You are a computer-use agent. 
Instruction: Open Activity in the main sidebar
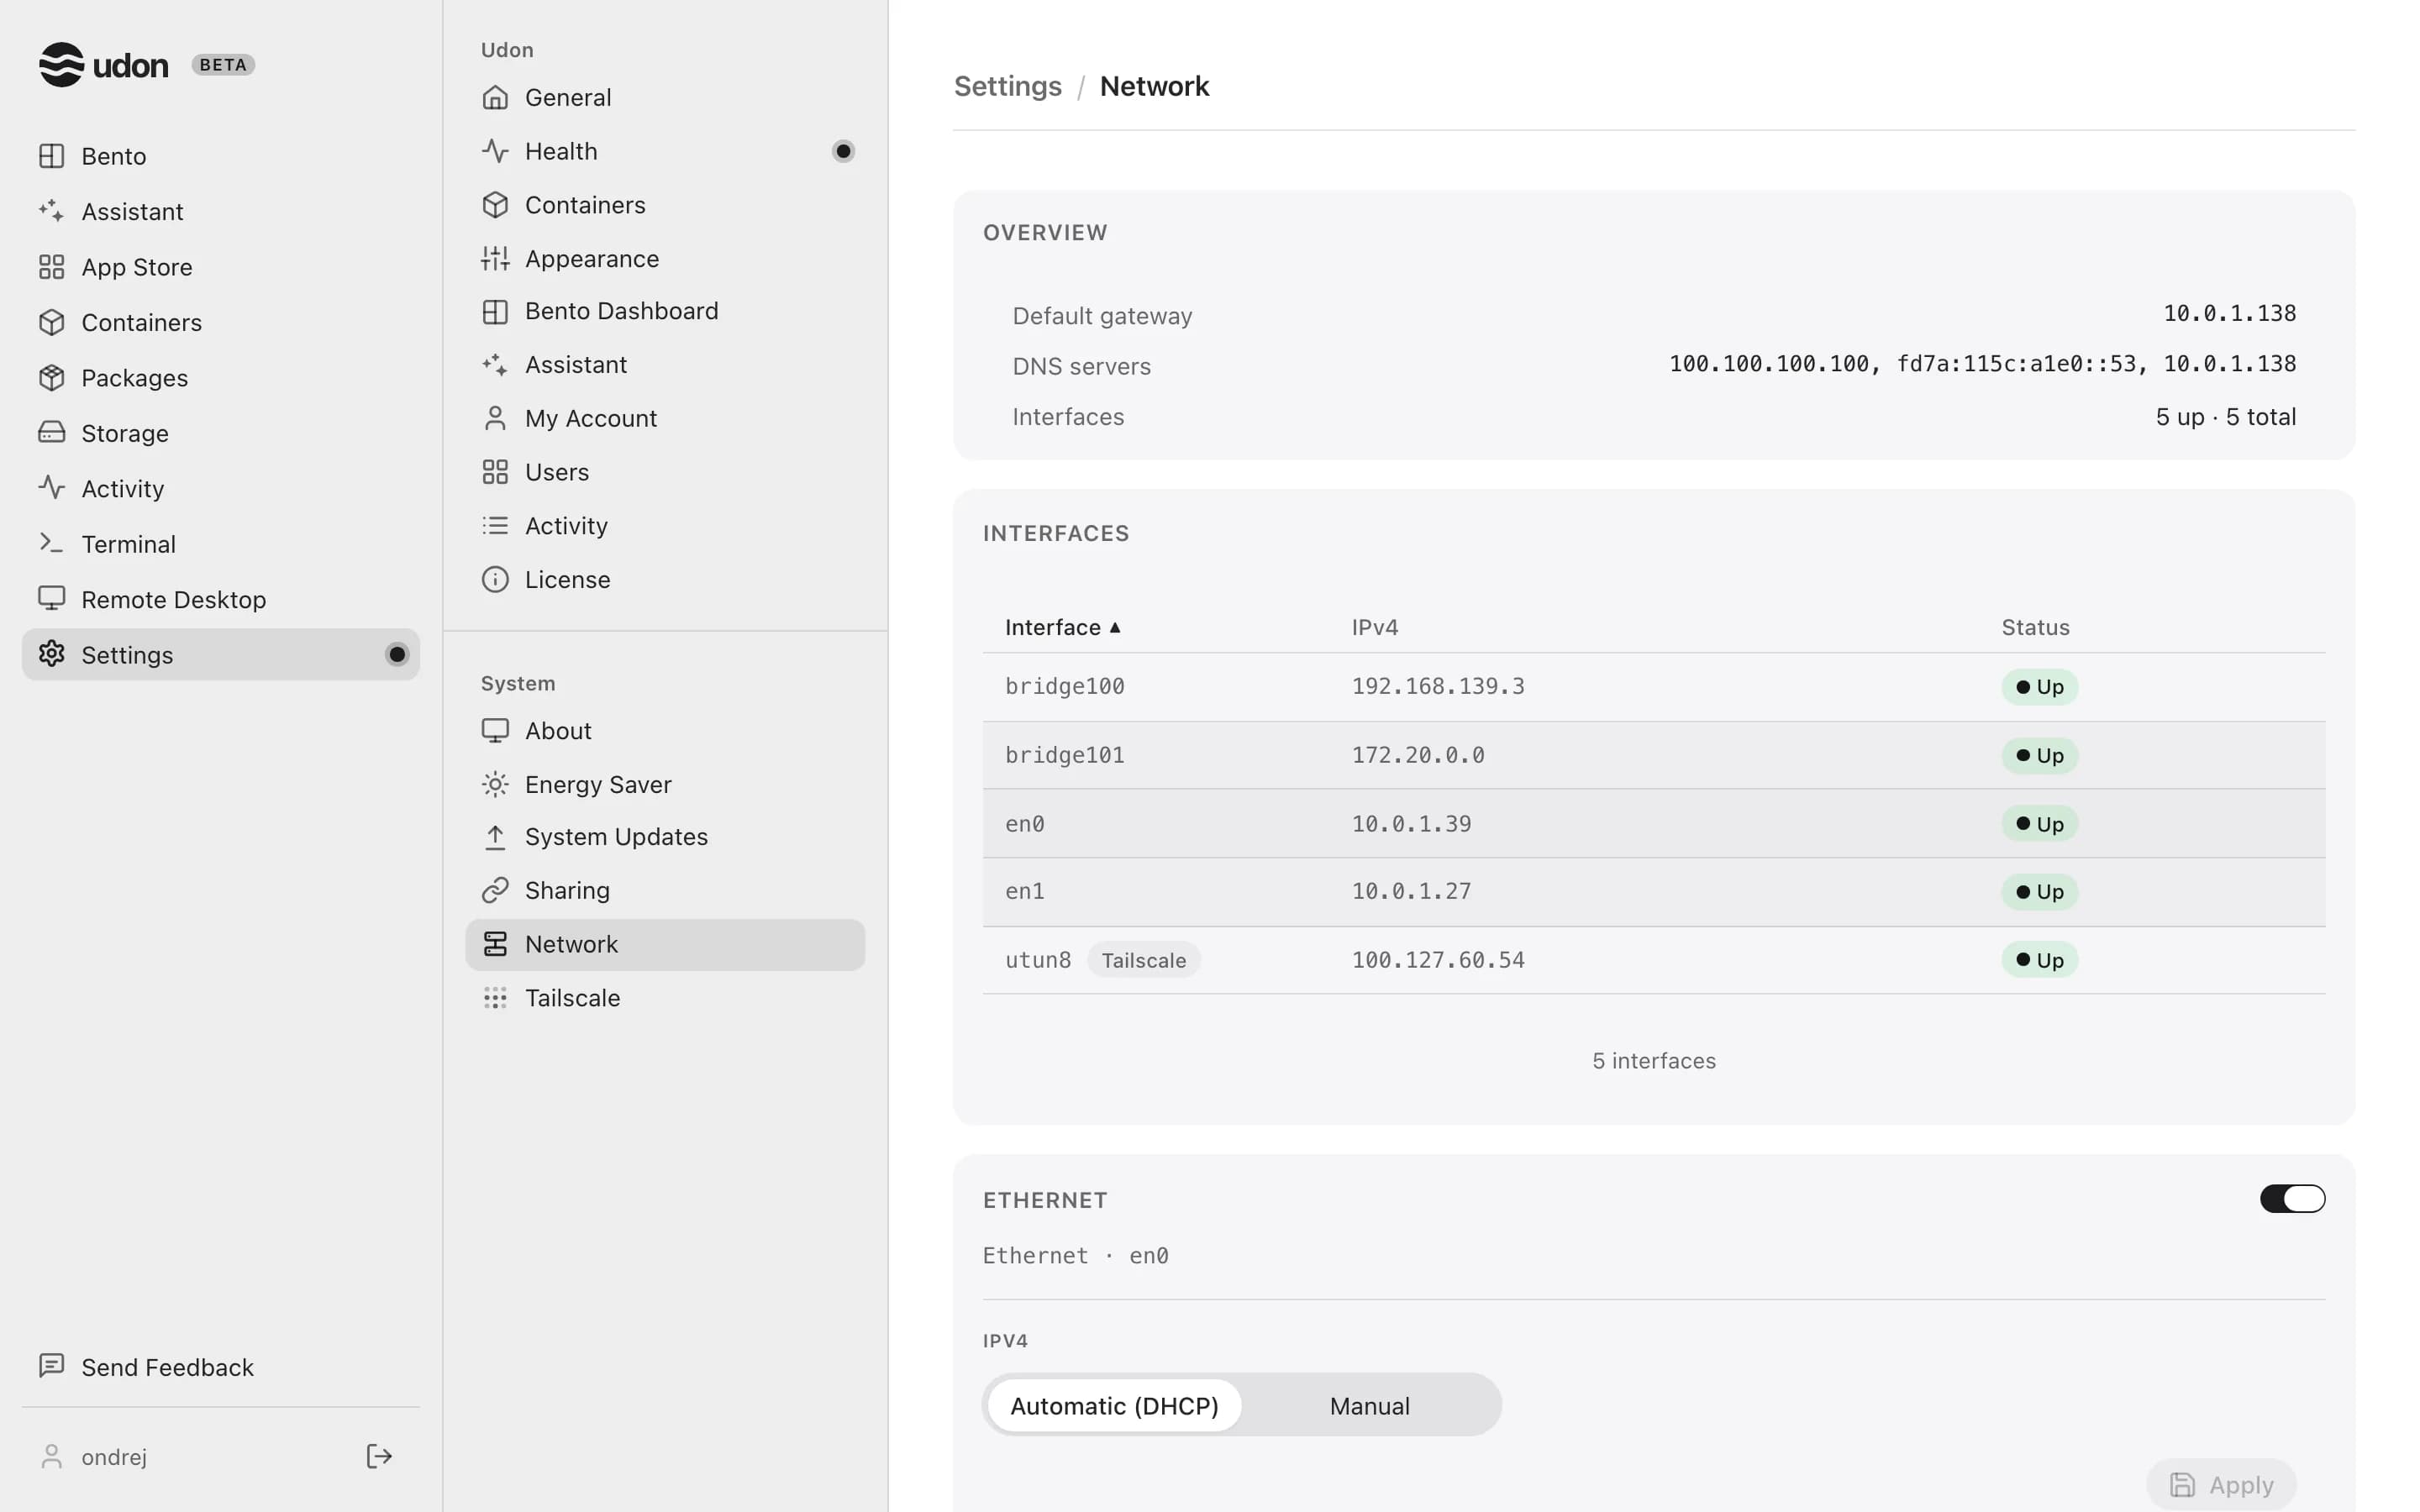point(220,488)
